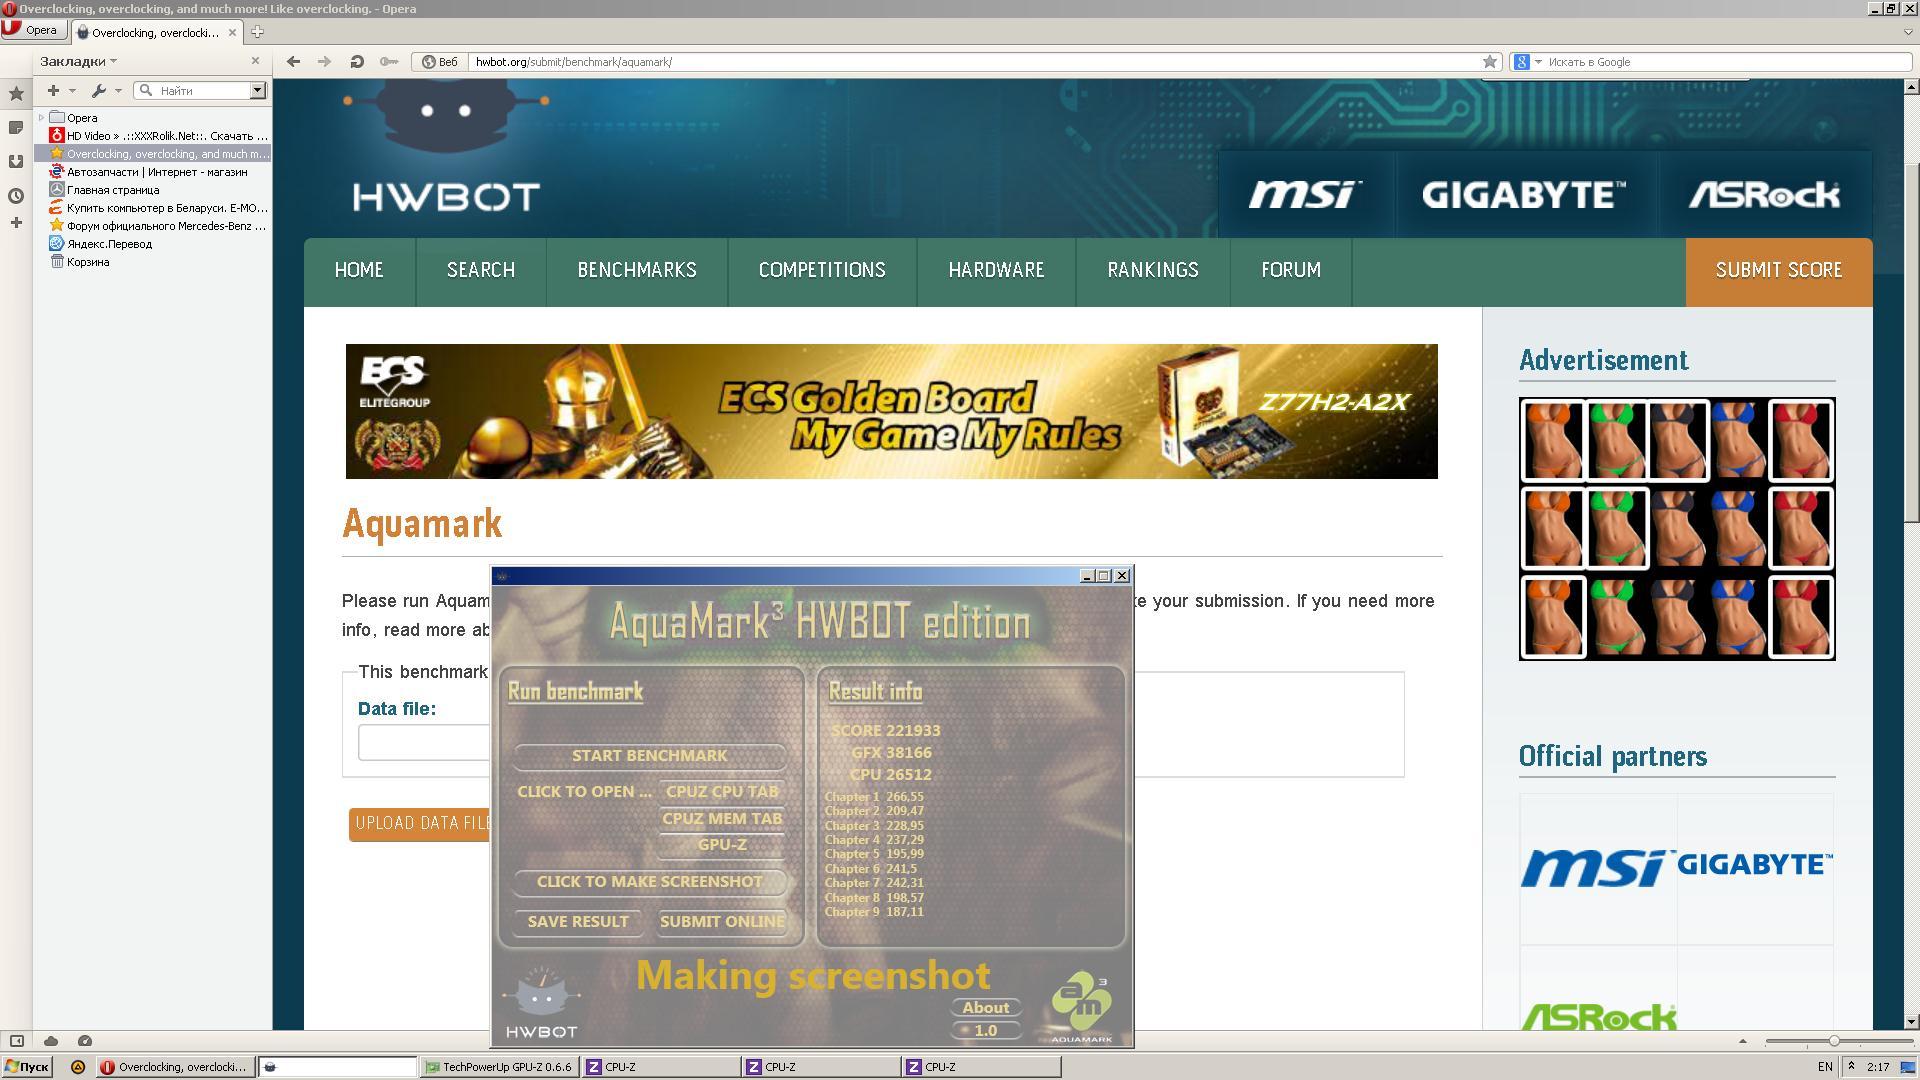Viewport: 1920px width, 1080px height.
Task: Open the Закладки panel title dropdown
Action: click(x=78, y=61)
